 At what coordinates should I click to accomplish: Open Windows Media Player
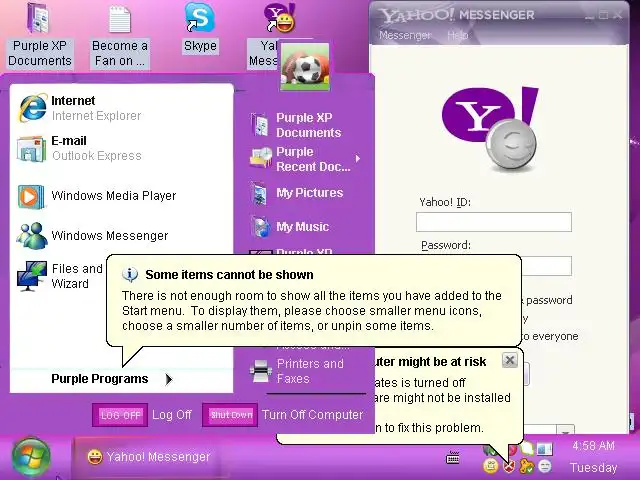coord(121,196)
